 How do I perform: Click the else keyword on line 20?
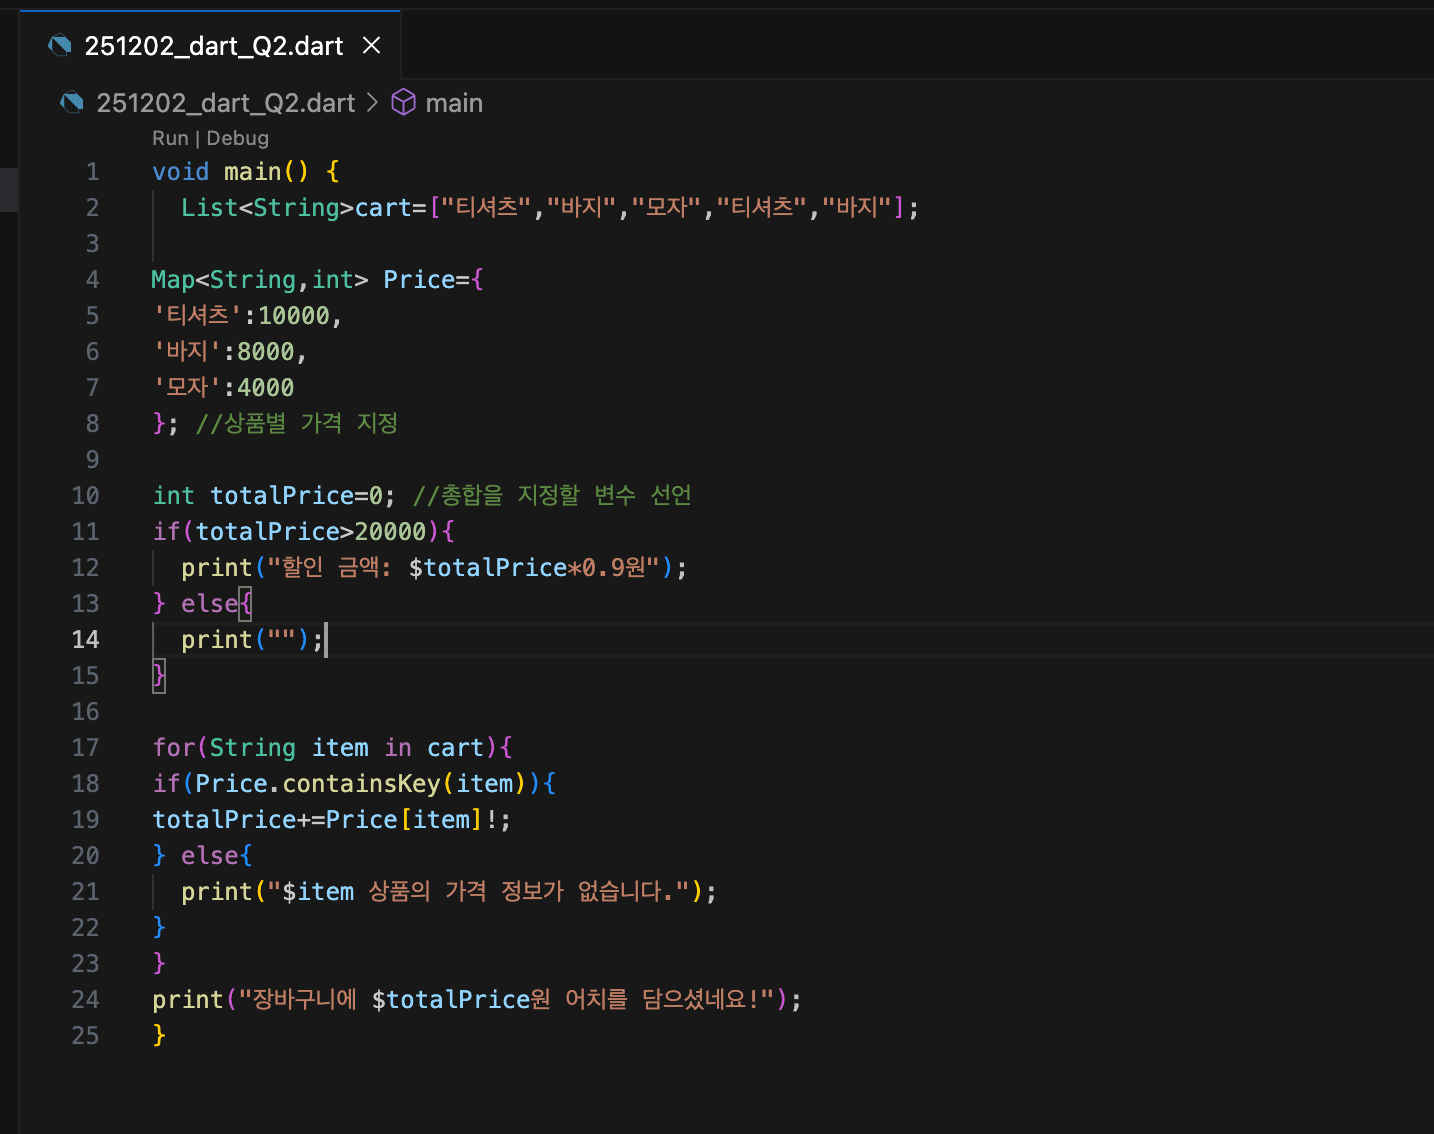pos(210,855)
